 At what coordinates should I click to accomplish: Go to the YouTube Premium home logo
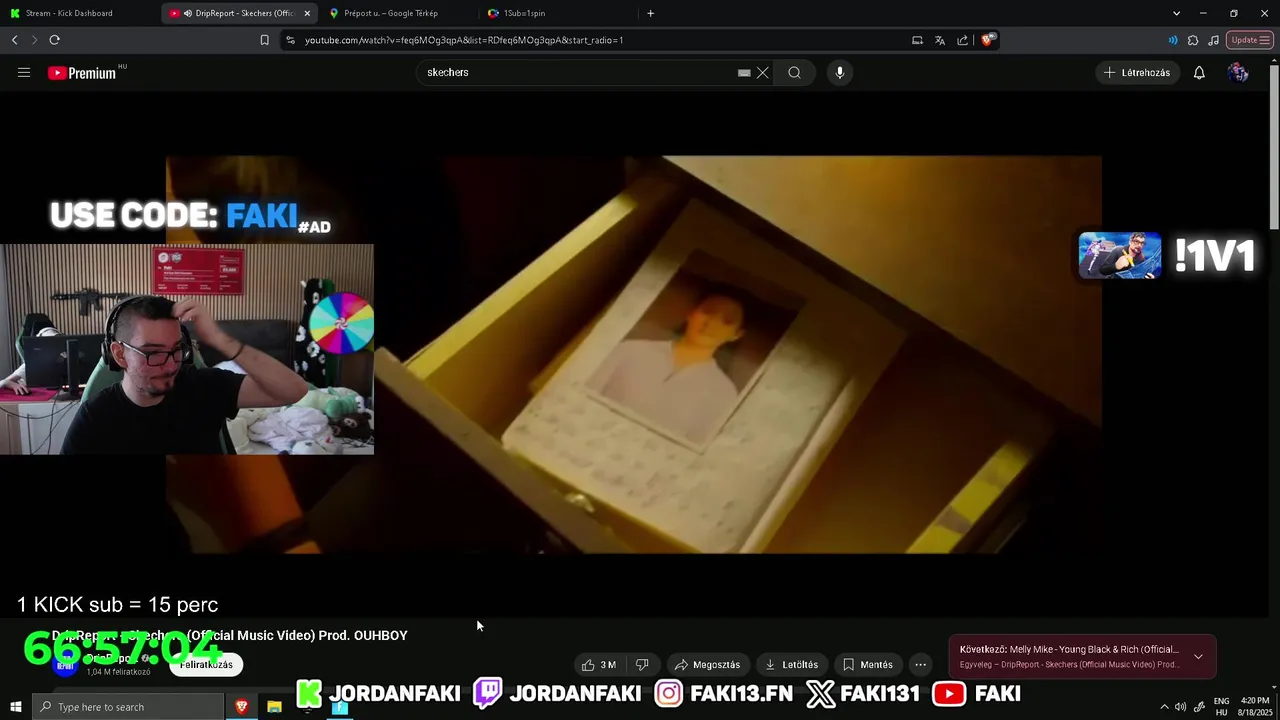pos(82,73)
